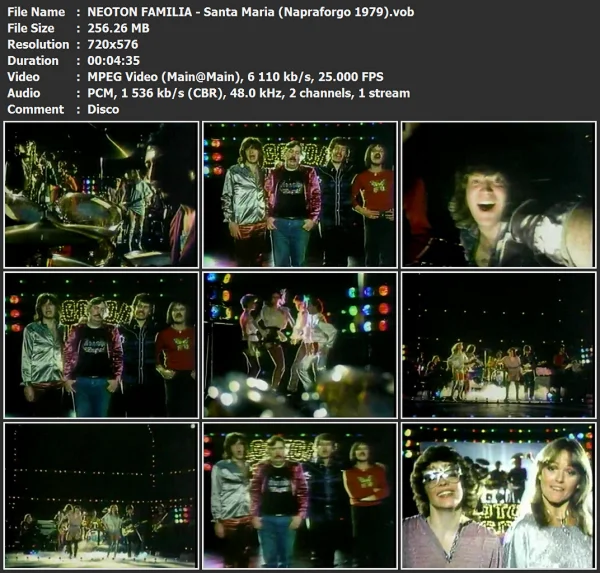Click the 'Audio' label
Image resolution: width=600 pixels, height=573 pixels.
click(24, 93)
